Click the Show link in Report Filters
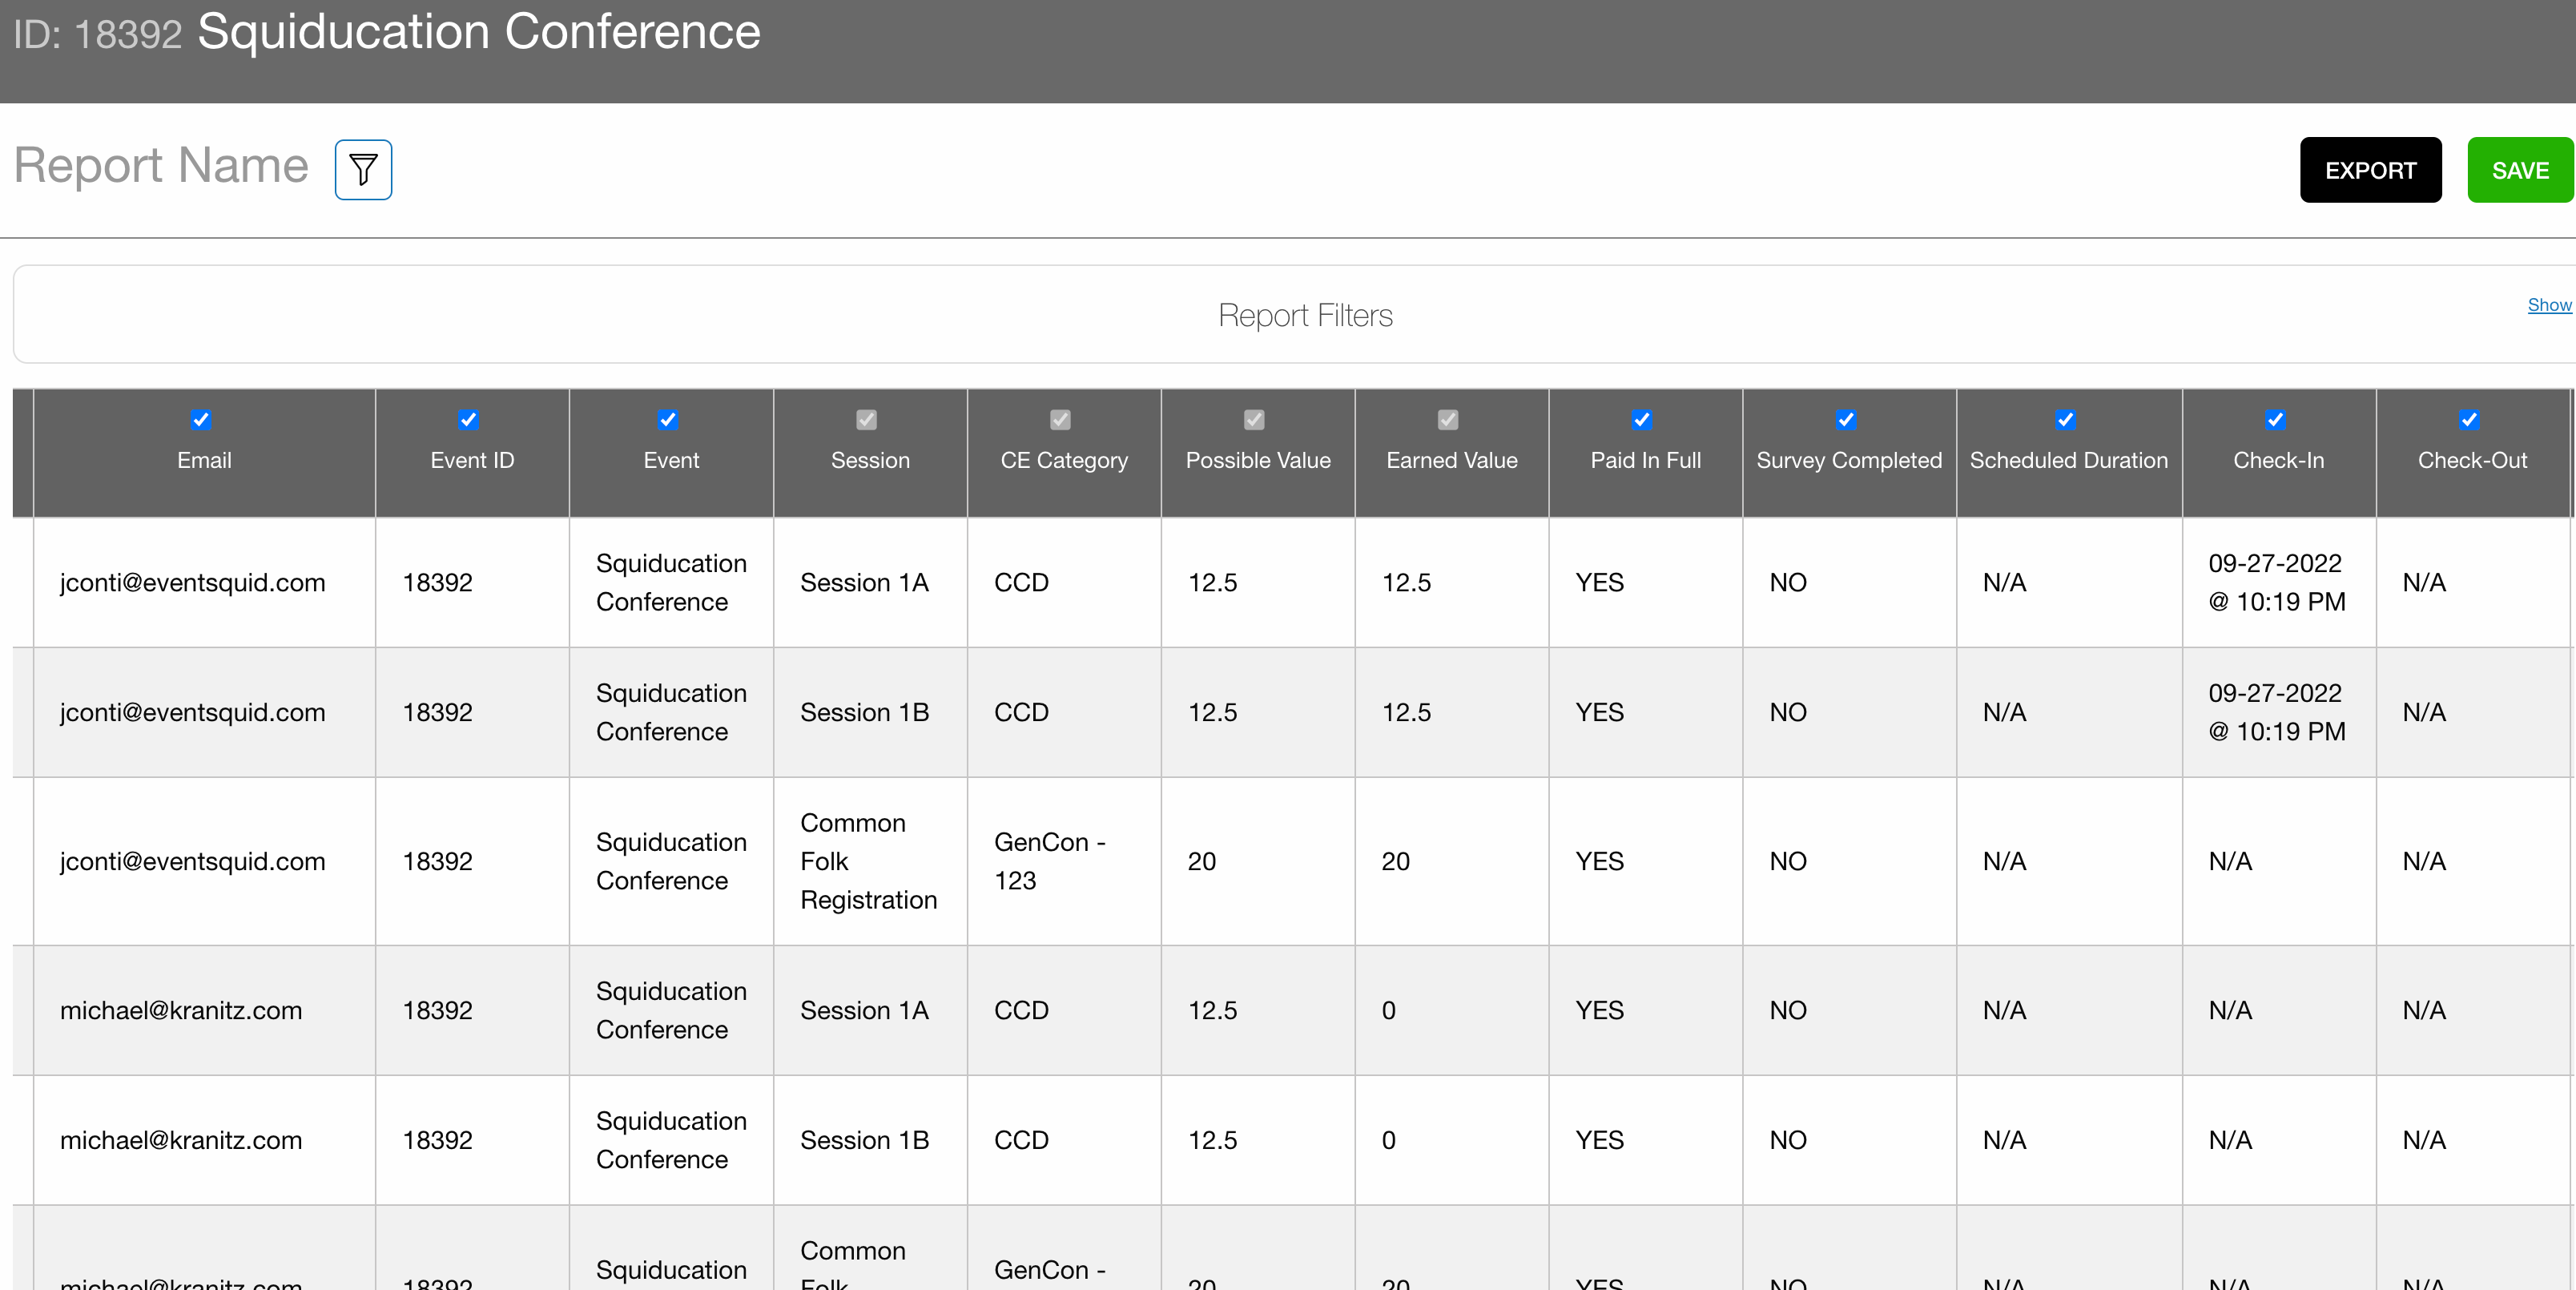The height and width of the screenshot is (1290, 2576). pyautogui.click(x=2549, y=305)
